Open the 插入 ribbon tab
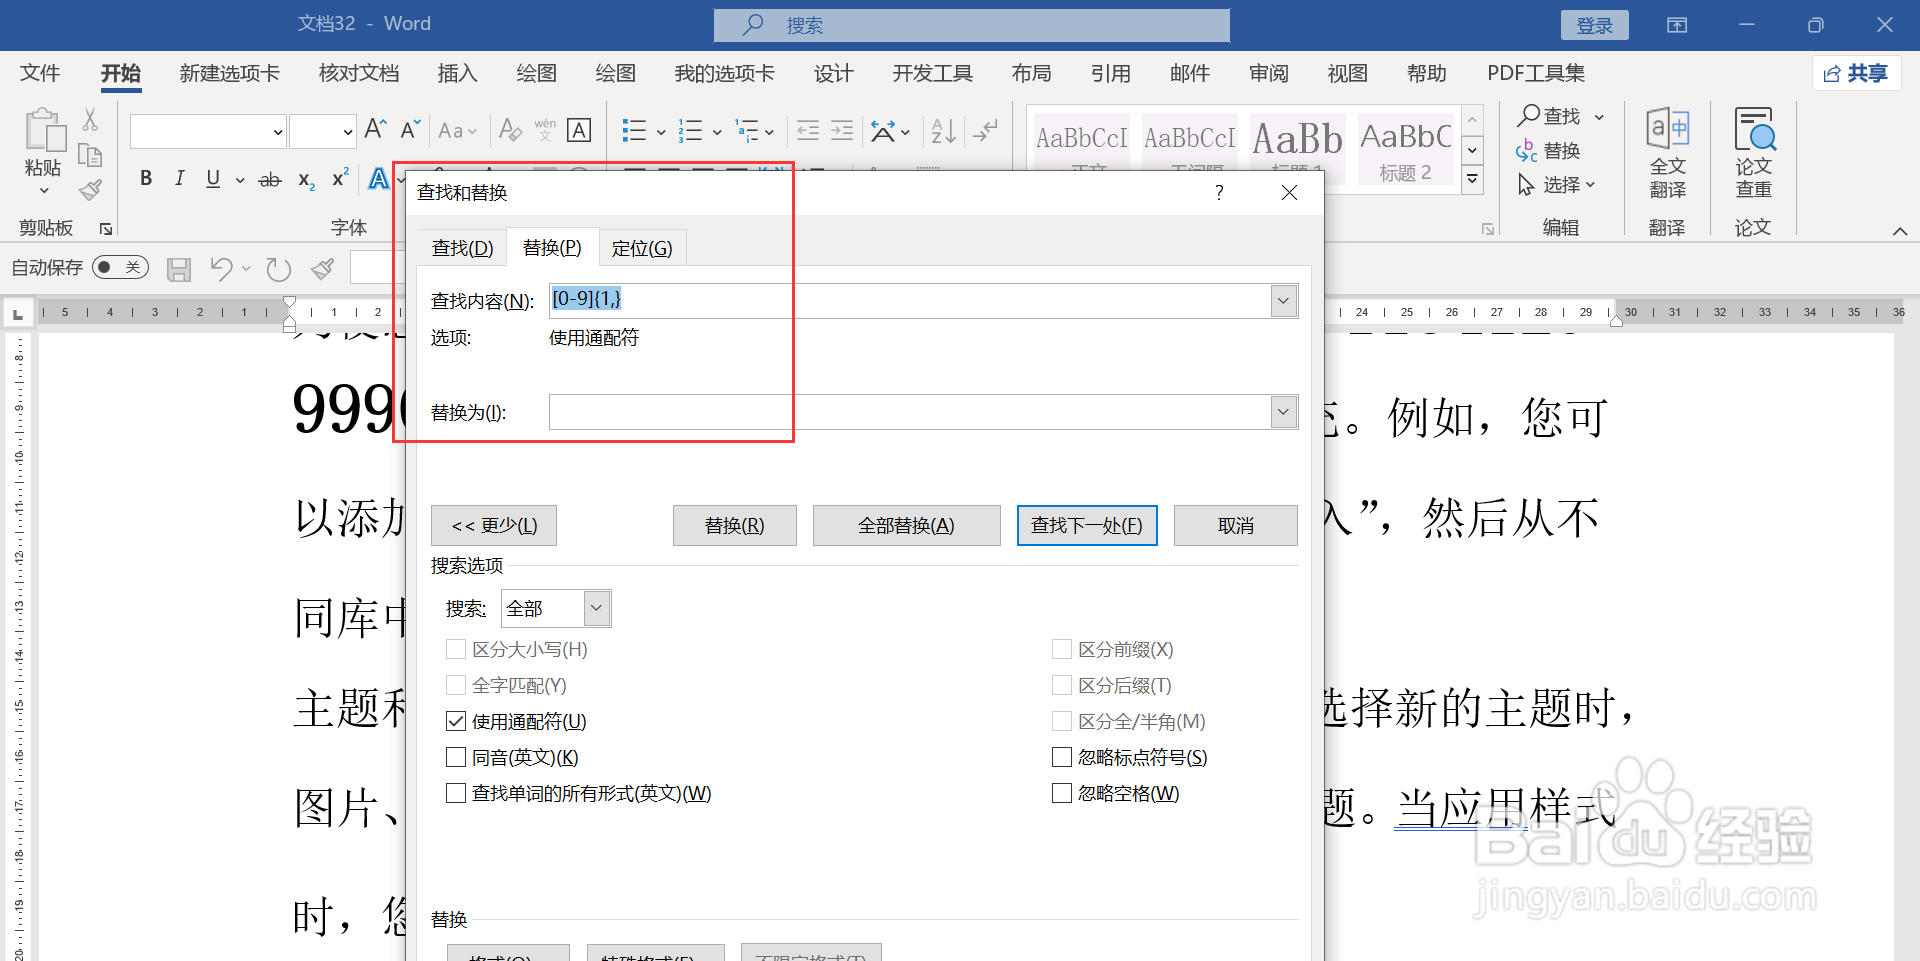1920x961 pixels. [x=457, y=73]
